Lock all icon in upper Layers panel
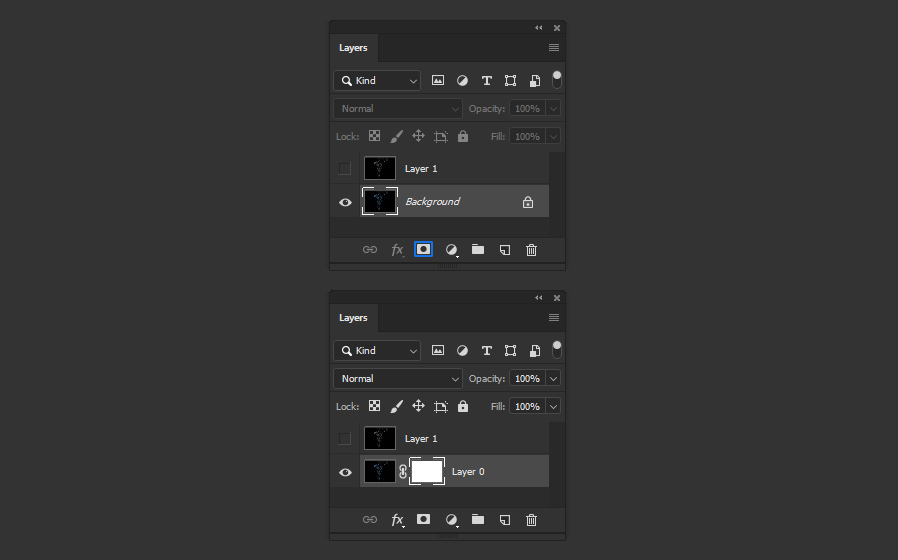The width and height of the screenshot is (898, 560). tap(463, 136)
